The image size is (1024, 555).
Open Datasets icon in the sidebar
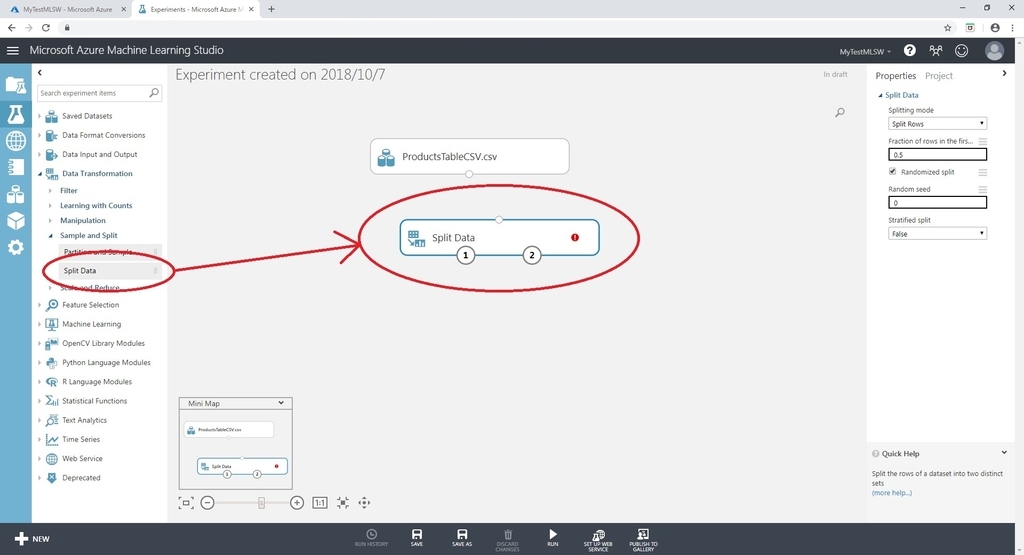[x=16, y=194]
